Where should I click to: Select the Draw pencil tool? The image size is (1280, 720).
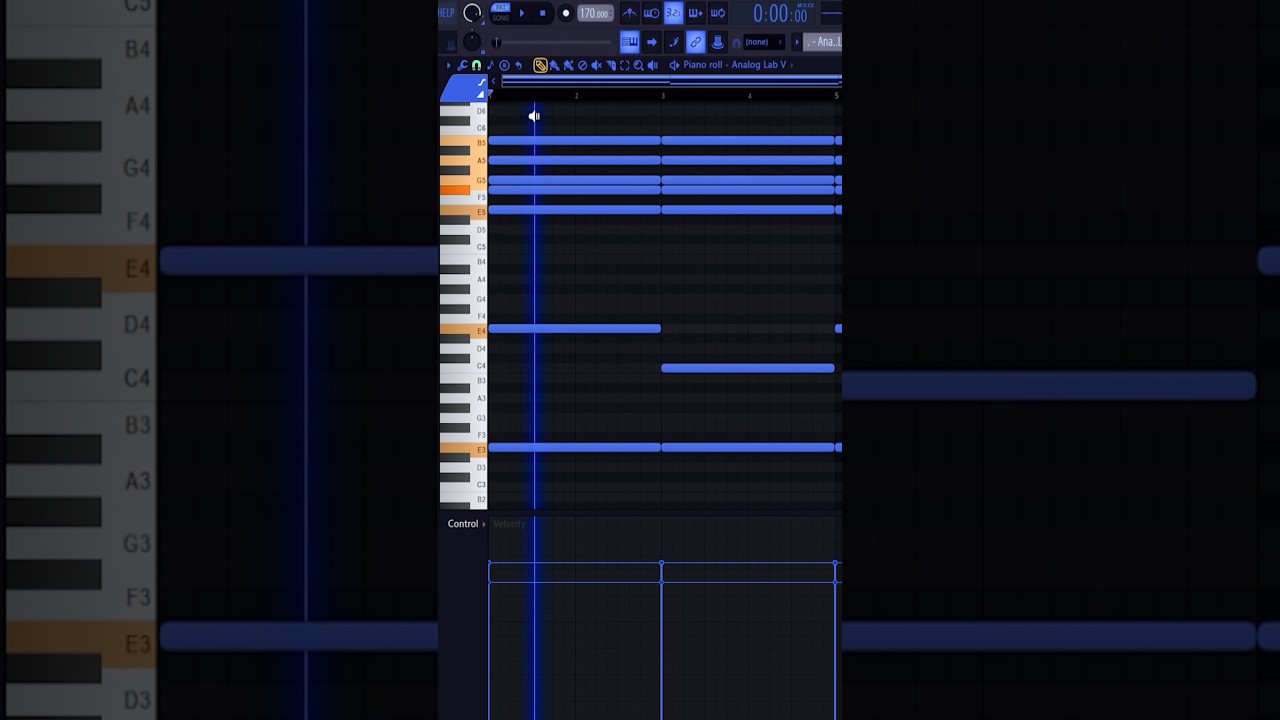tap(540, 65)
